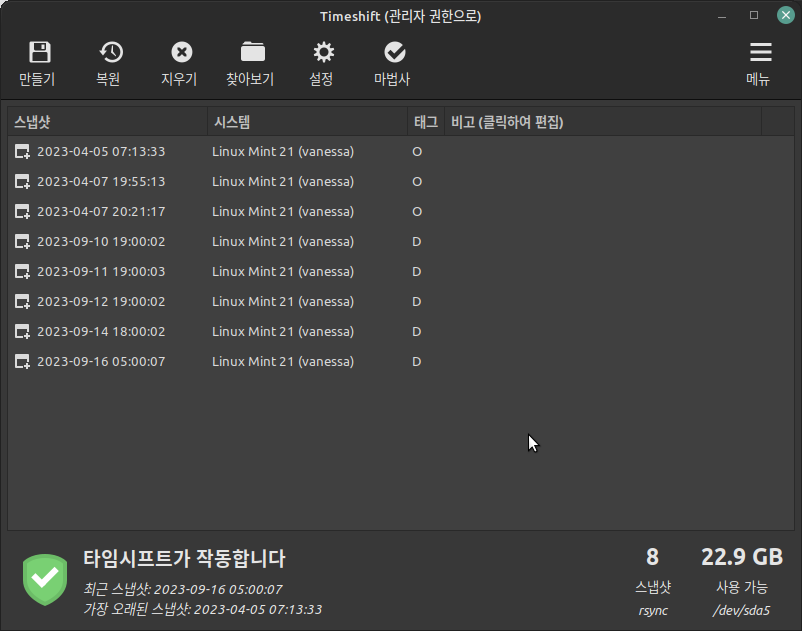Edit comment cell for 2023-09-12 snapshot
This screenshot has height=631, width=802.
point(603,302)
